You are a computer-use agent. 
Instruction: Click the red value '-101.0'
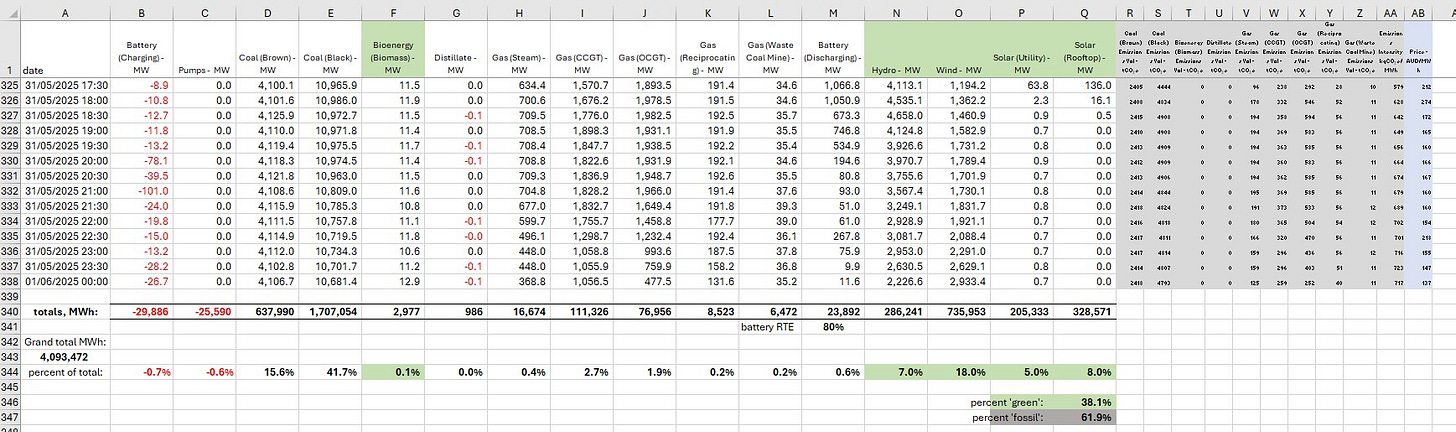tap(141, 192)
